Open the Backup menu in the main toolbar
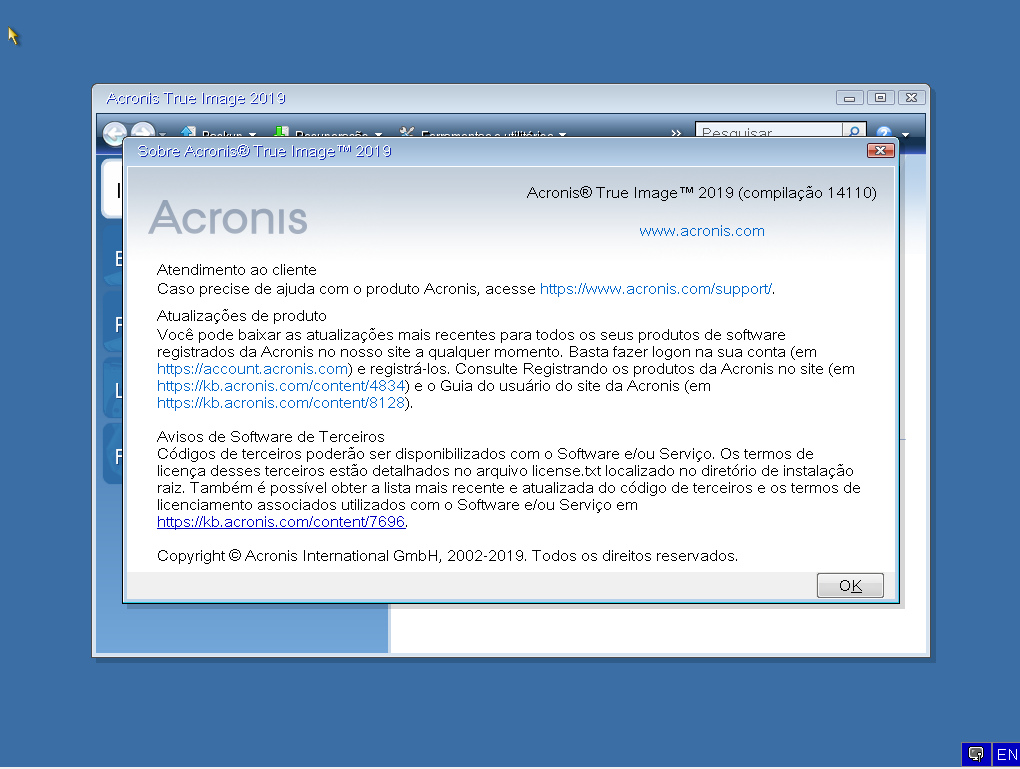Image resolution: width=1020 pixels, height=769 pixels. (x=219, y=133)
